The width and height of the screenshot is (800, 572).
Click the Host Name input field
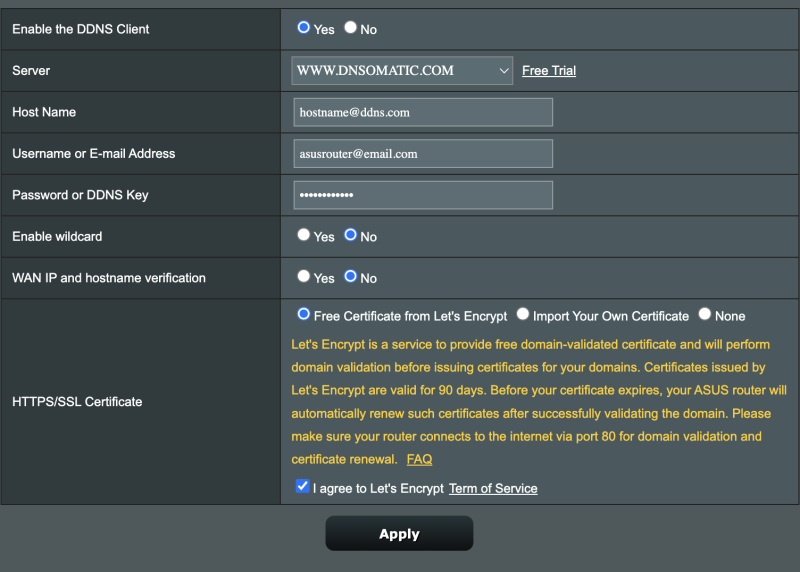tap(423, 112)
